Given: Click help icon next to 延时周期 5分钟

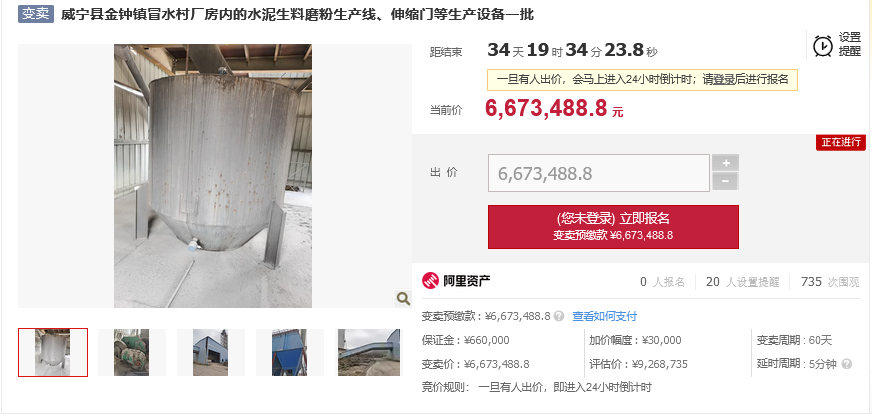Looking at the screenshot, I should [847, 364].
